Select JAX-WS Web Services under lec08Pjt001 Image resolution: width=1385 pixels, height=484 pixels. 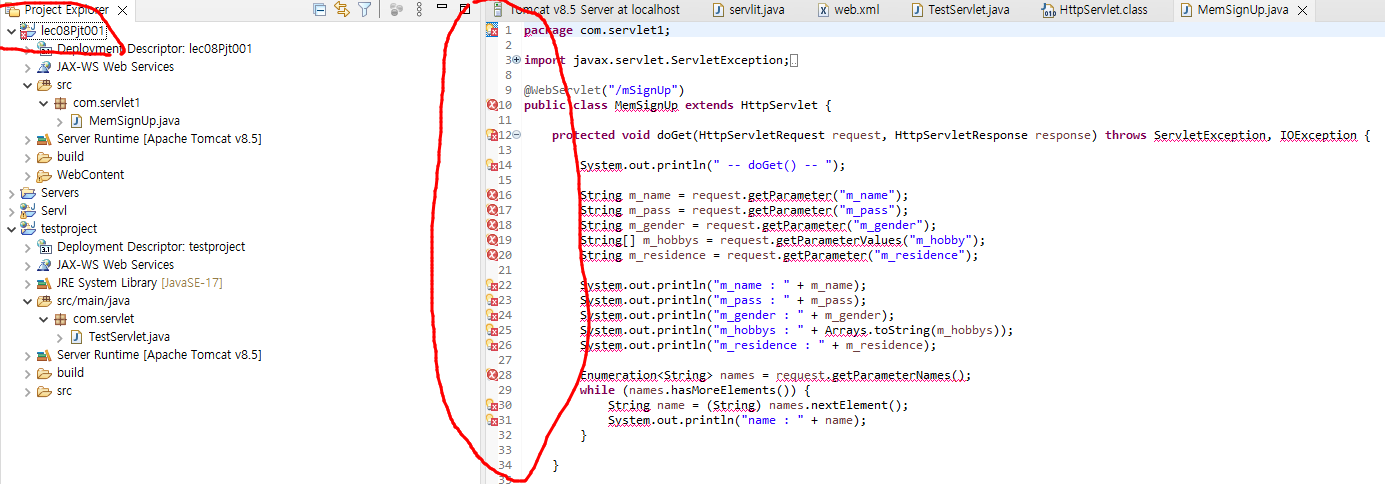pos(115,66)
